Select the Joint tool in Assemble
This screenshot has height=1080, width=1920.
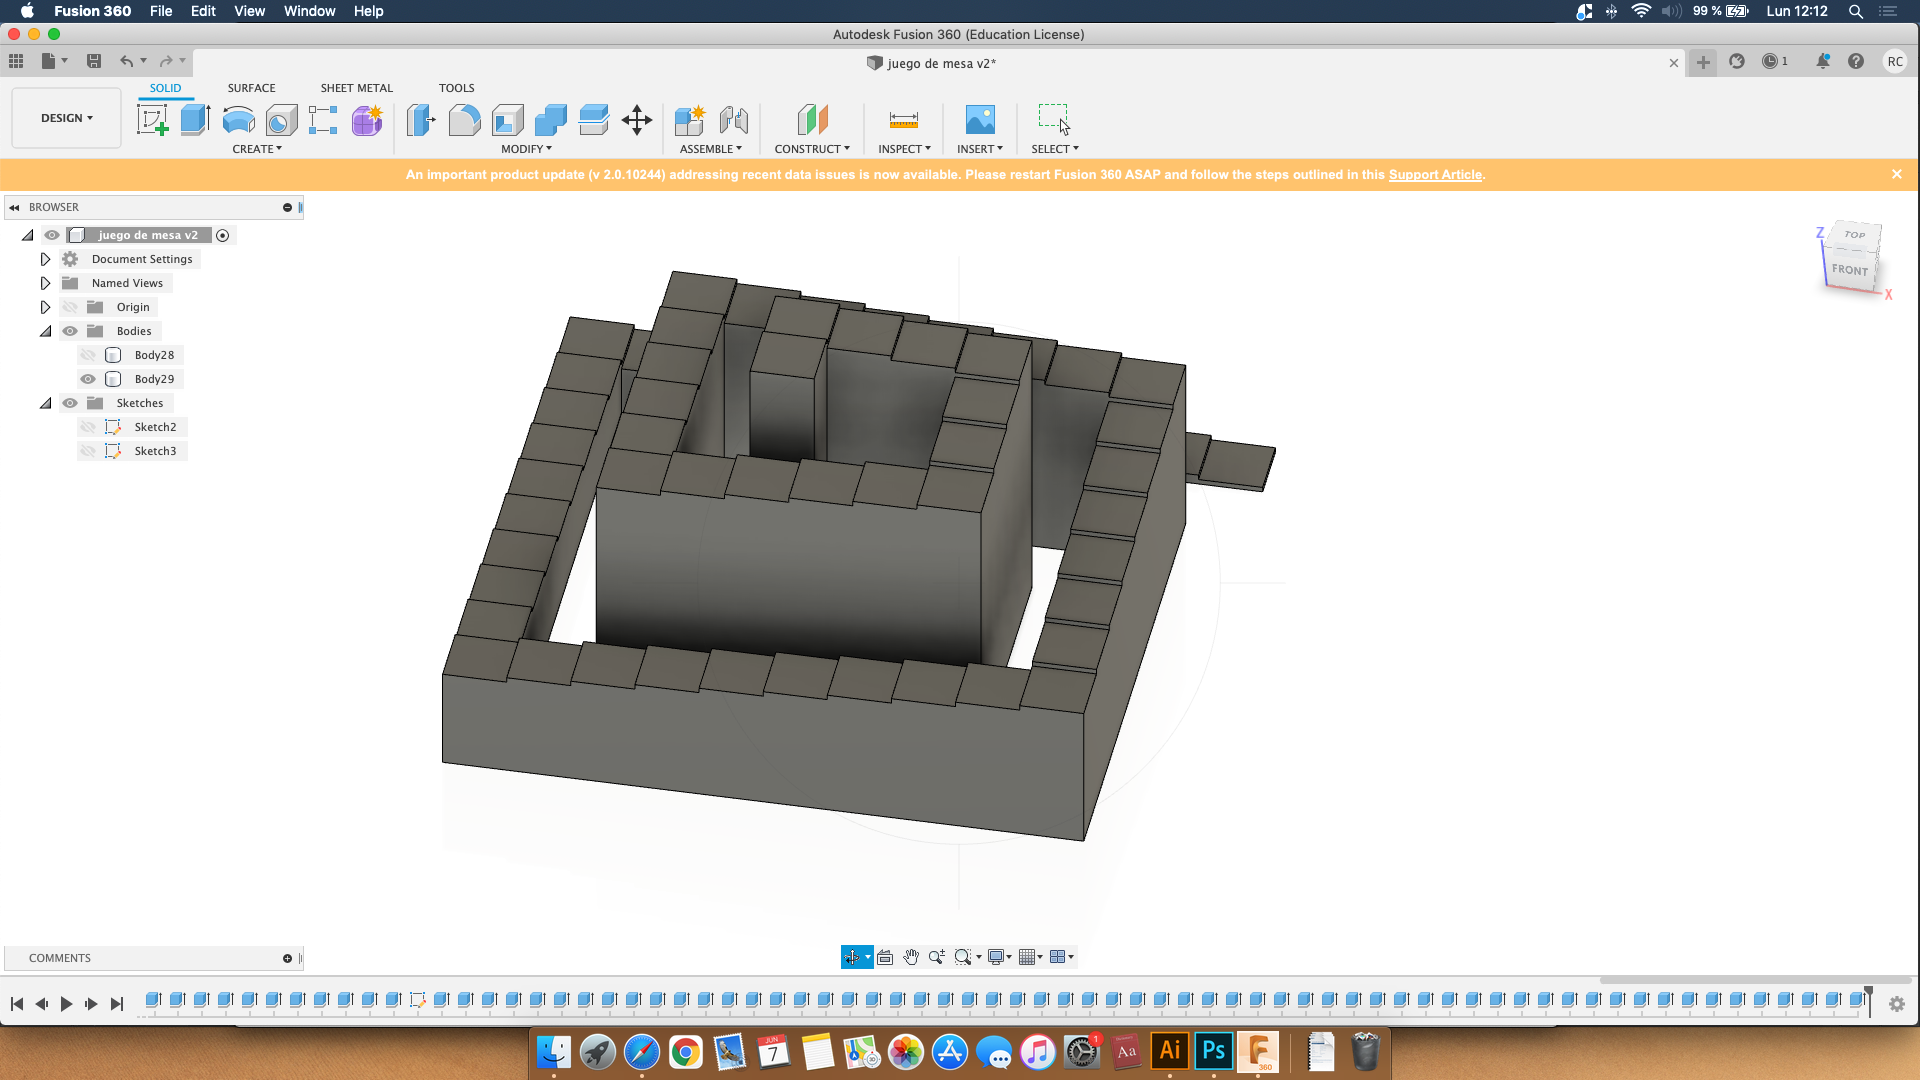(x=734, y=120)
